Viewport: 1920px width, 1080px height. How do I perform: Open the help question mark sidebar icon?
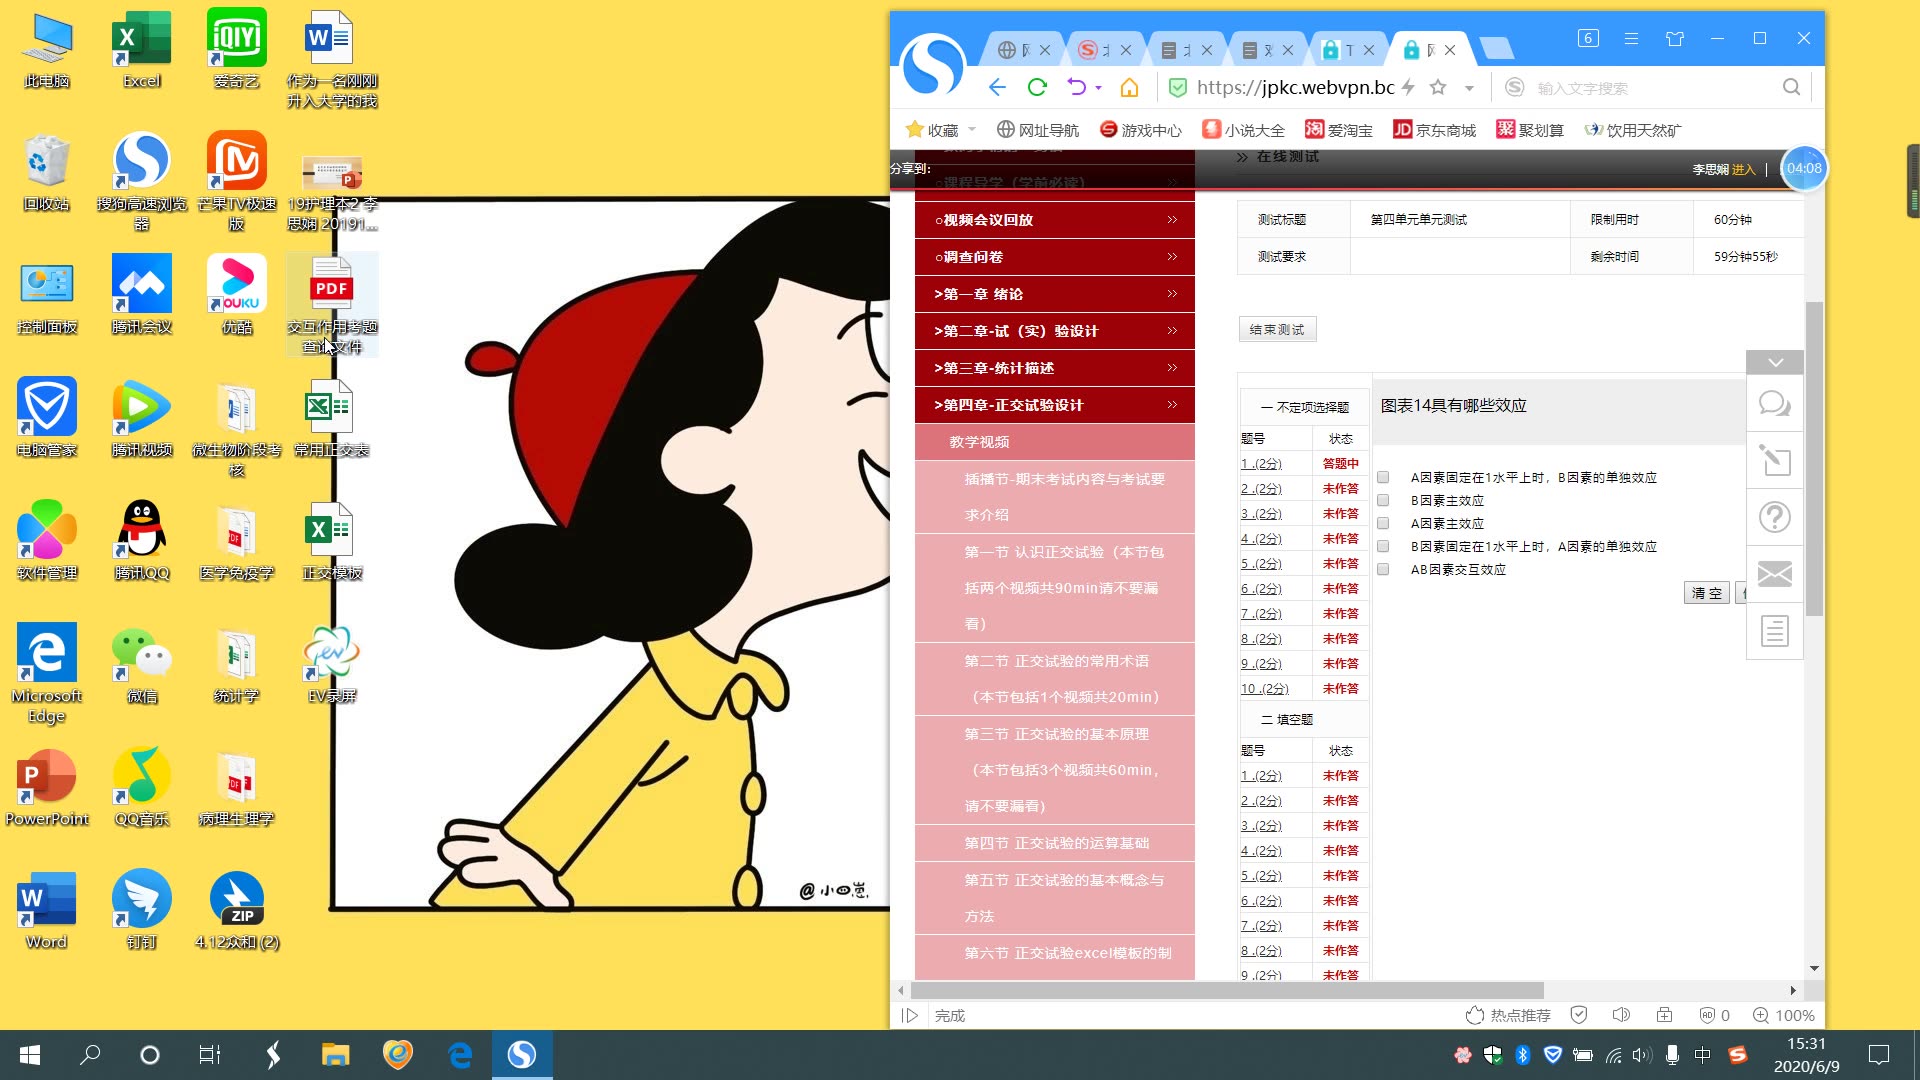(1775, 518)
